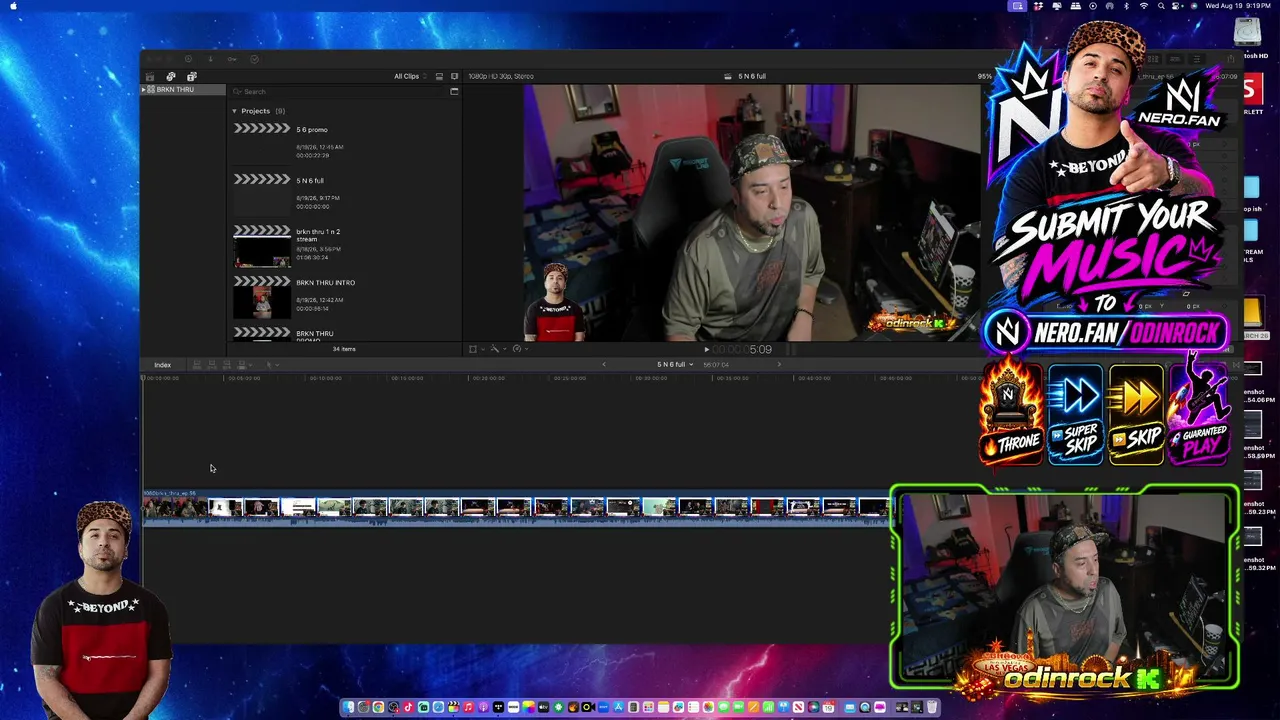This screenshot has height=720, width=1280.
Task: Select the 5 6 promo project thumbnail
Action: 262,142
